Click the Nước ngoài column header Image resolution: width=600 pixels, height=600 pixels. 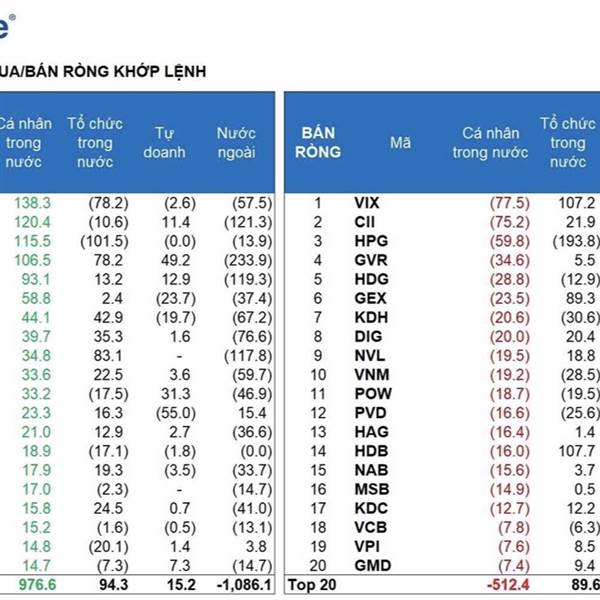[236, 143]
